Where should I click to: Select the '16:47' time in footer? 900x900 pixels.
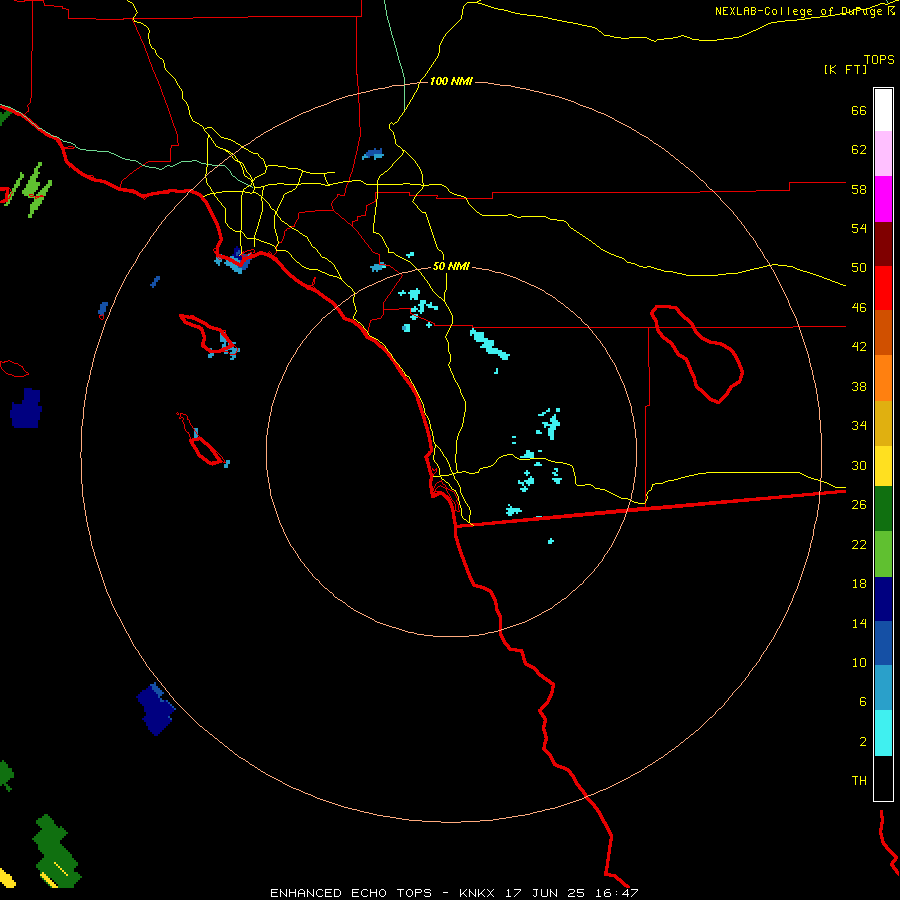tap(617, 893)
